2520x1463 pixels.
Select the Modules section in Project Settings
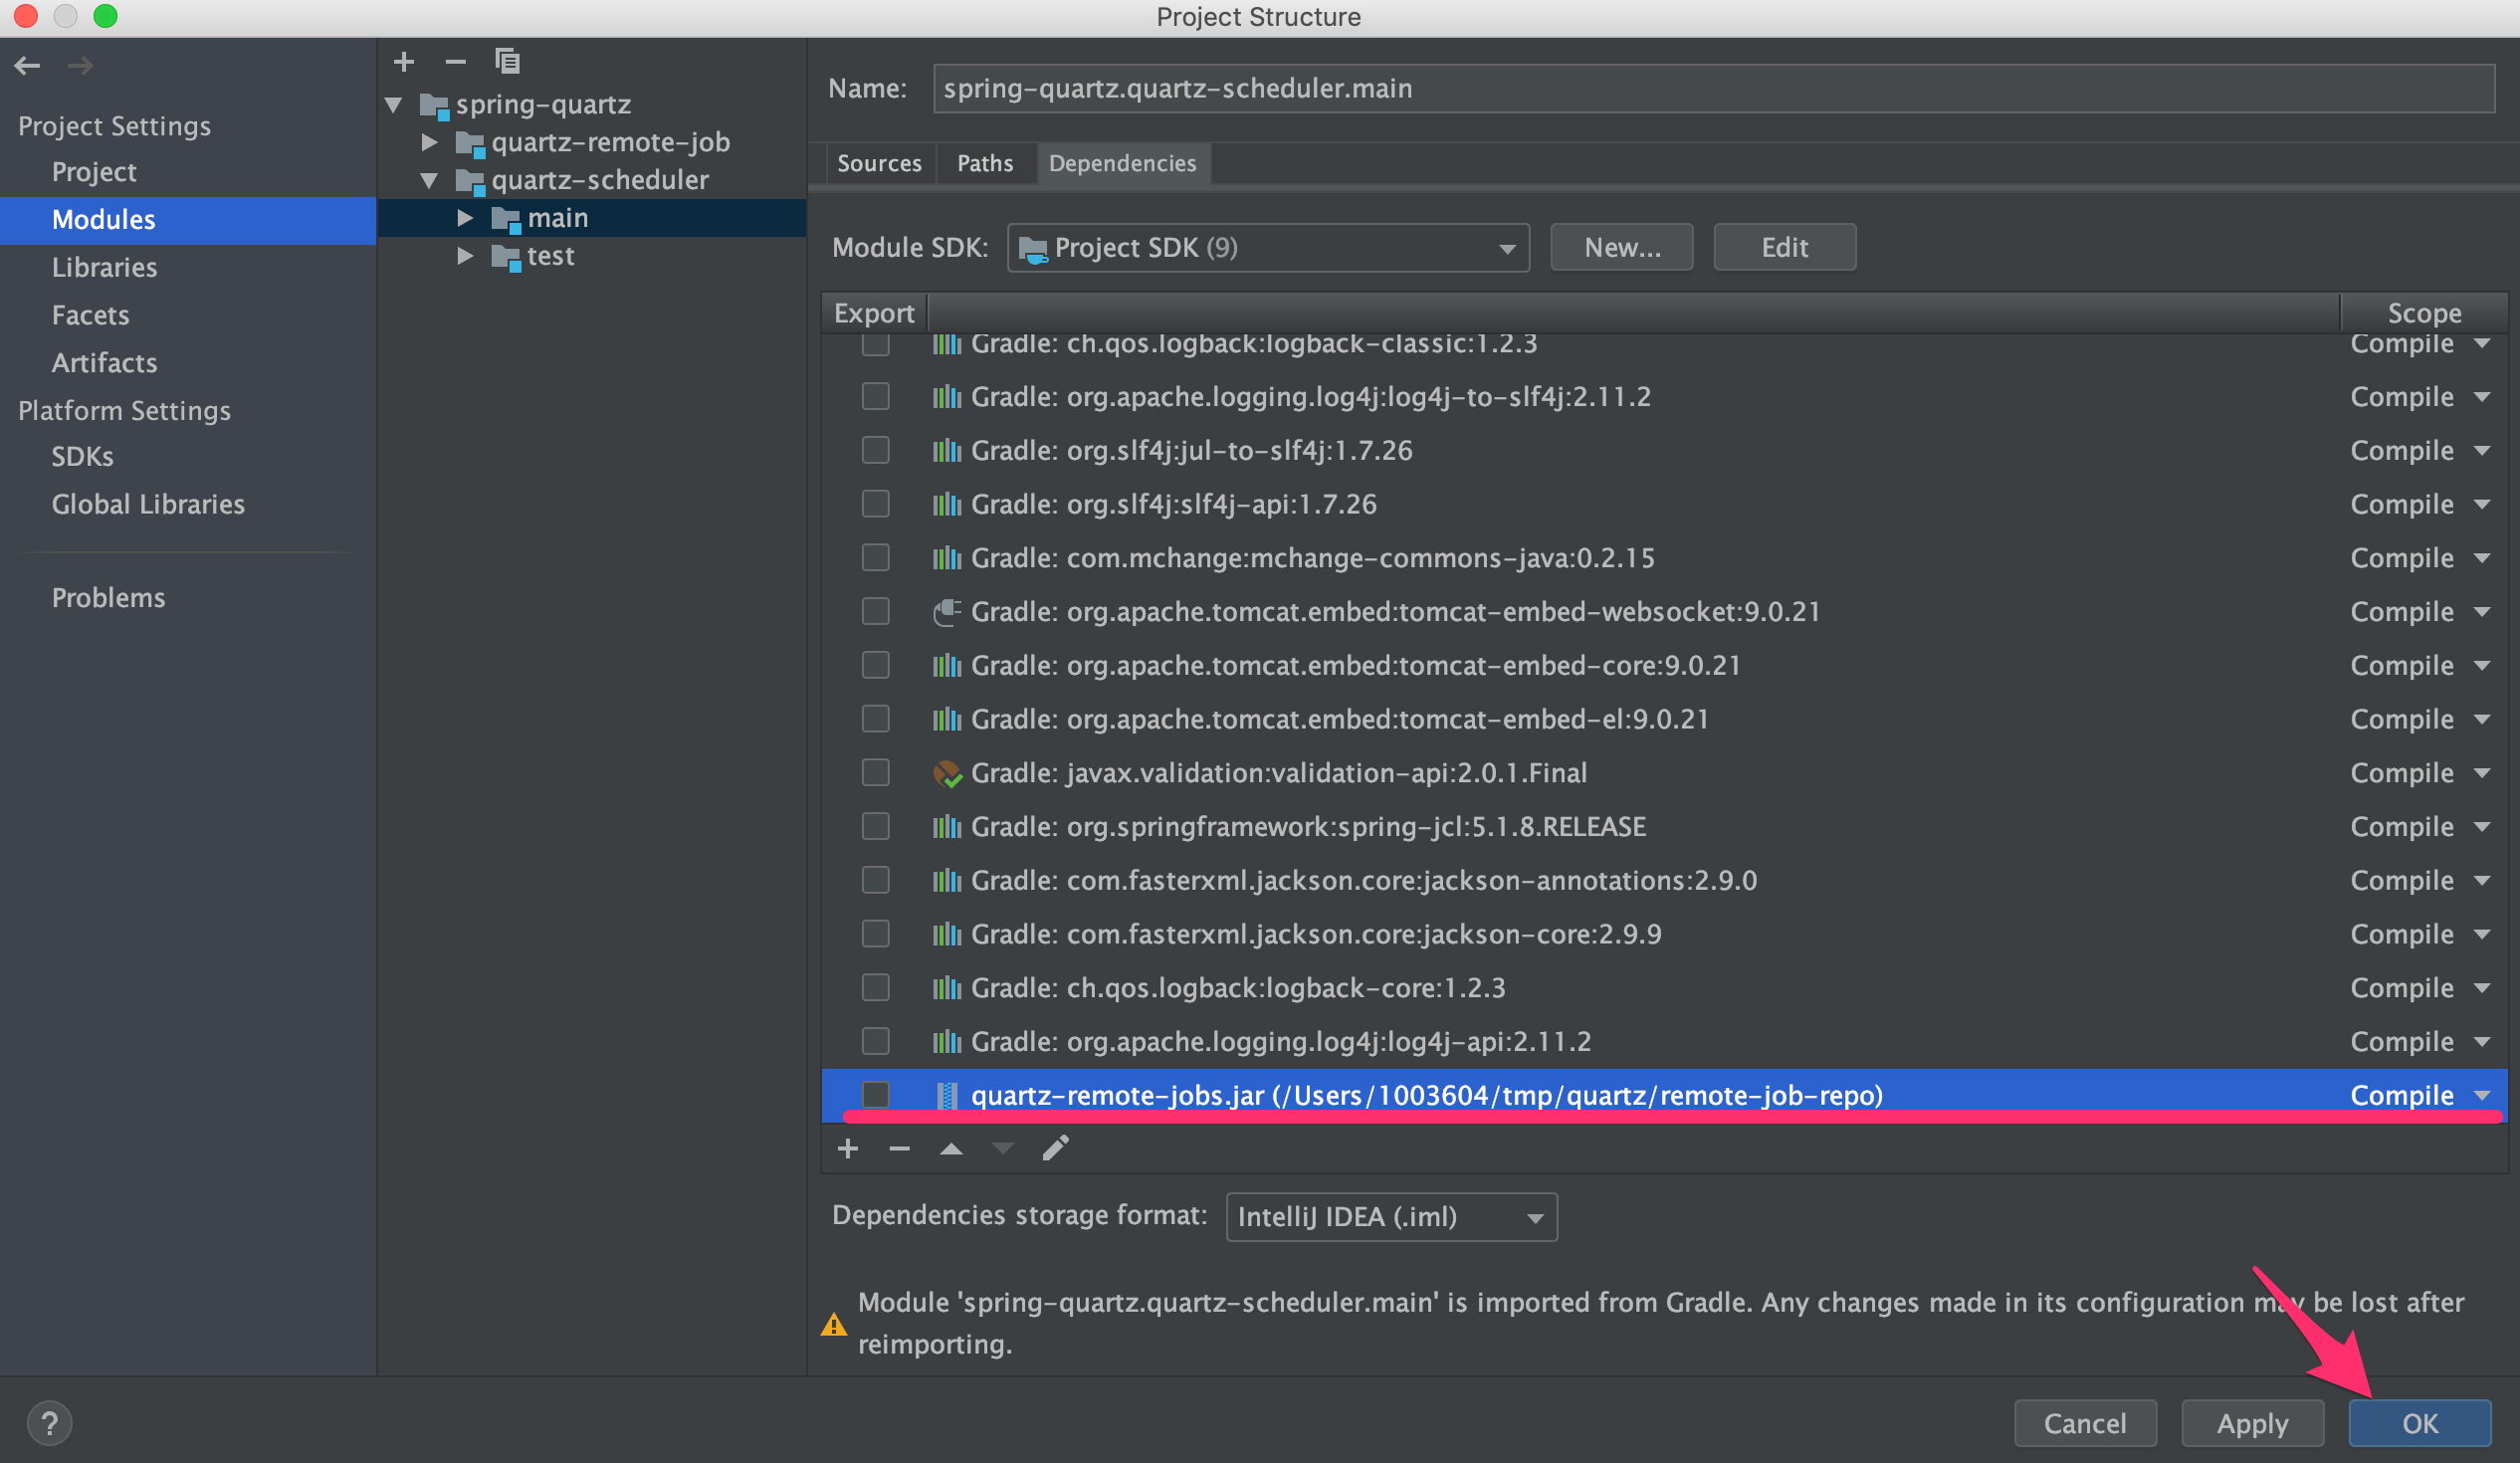(x=103, y=218)
